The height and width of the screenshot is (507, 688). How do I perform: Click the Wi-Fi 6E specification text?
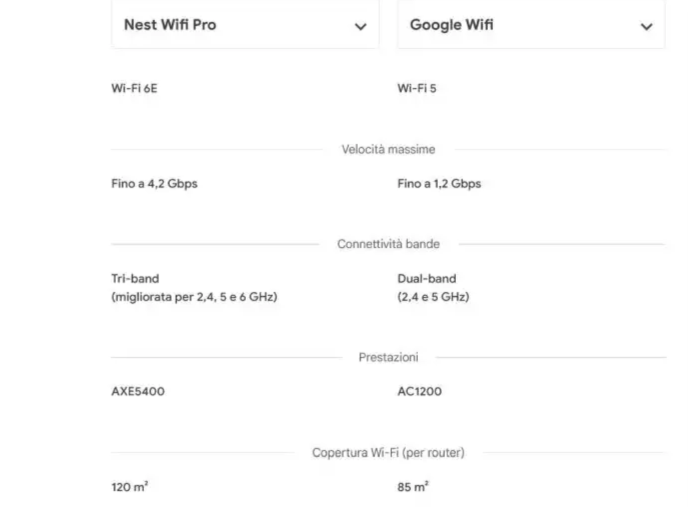coord(134,88)
